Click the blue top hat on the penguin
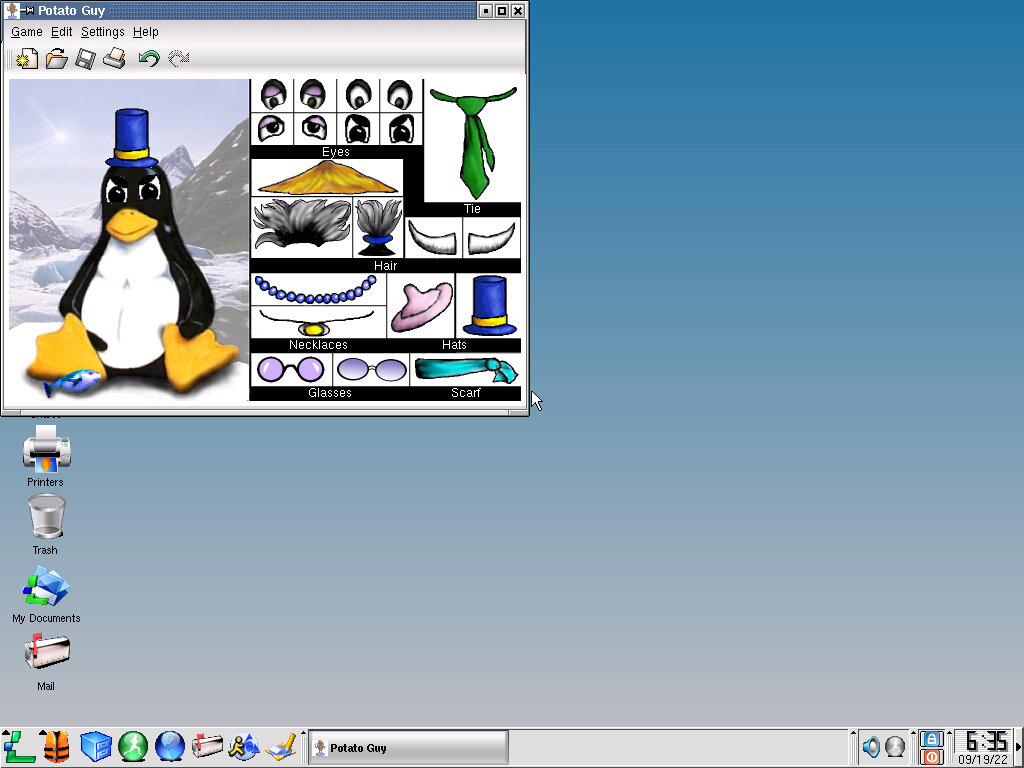Screen dimensions: 1024x768 tap(132, 137)
